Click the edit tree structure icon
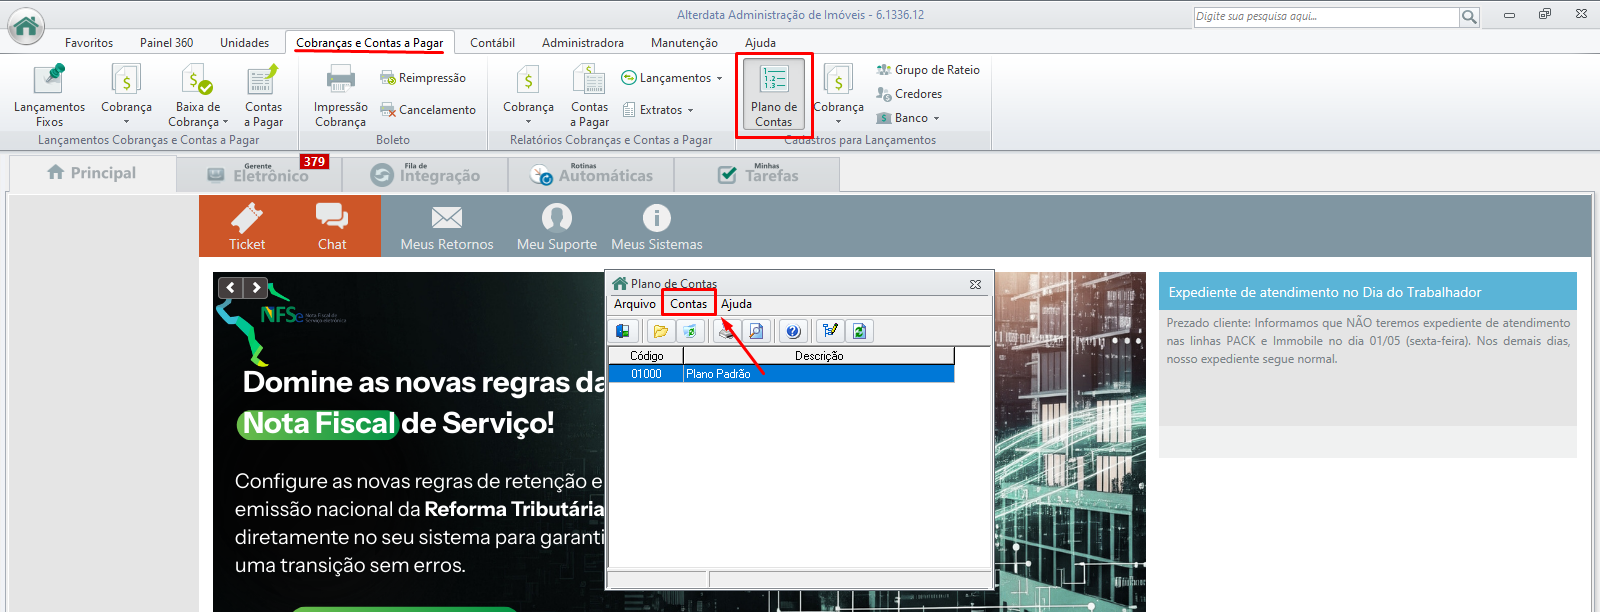 pyautogui.click(x=830, y=331)
